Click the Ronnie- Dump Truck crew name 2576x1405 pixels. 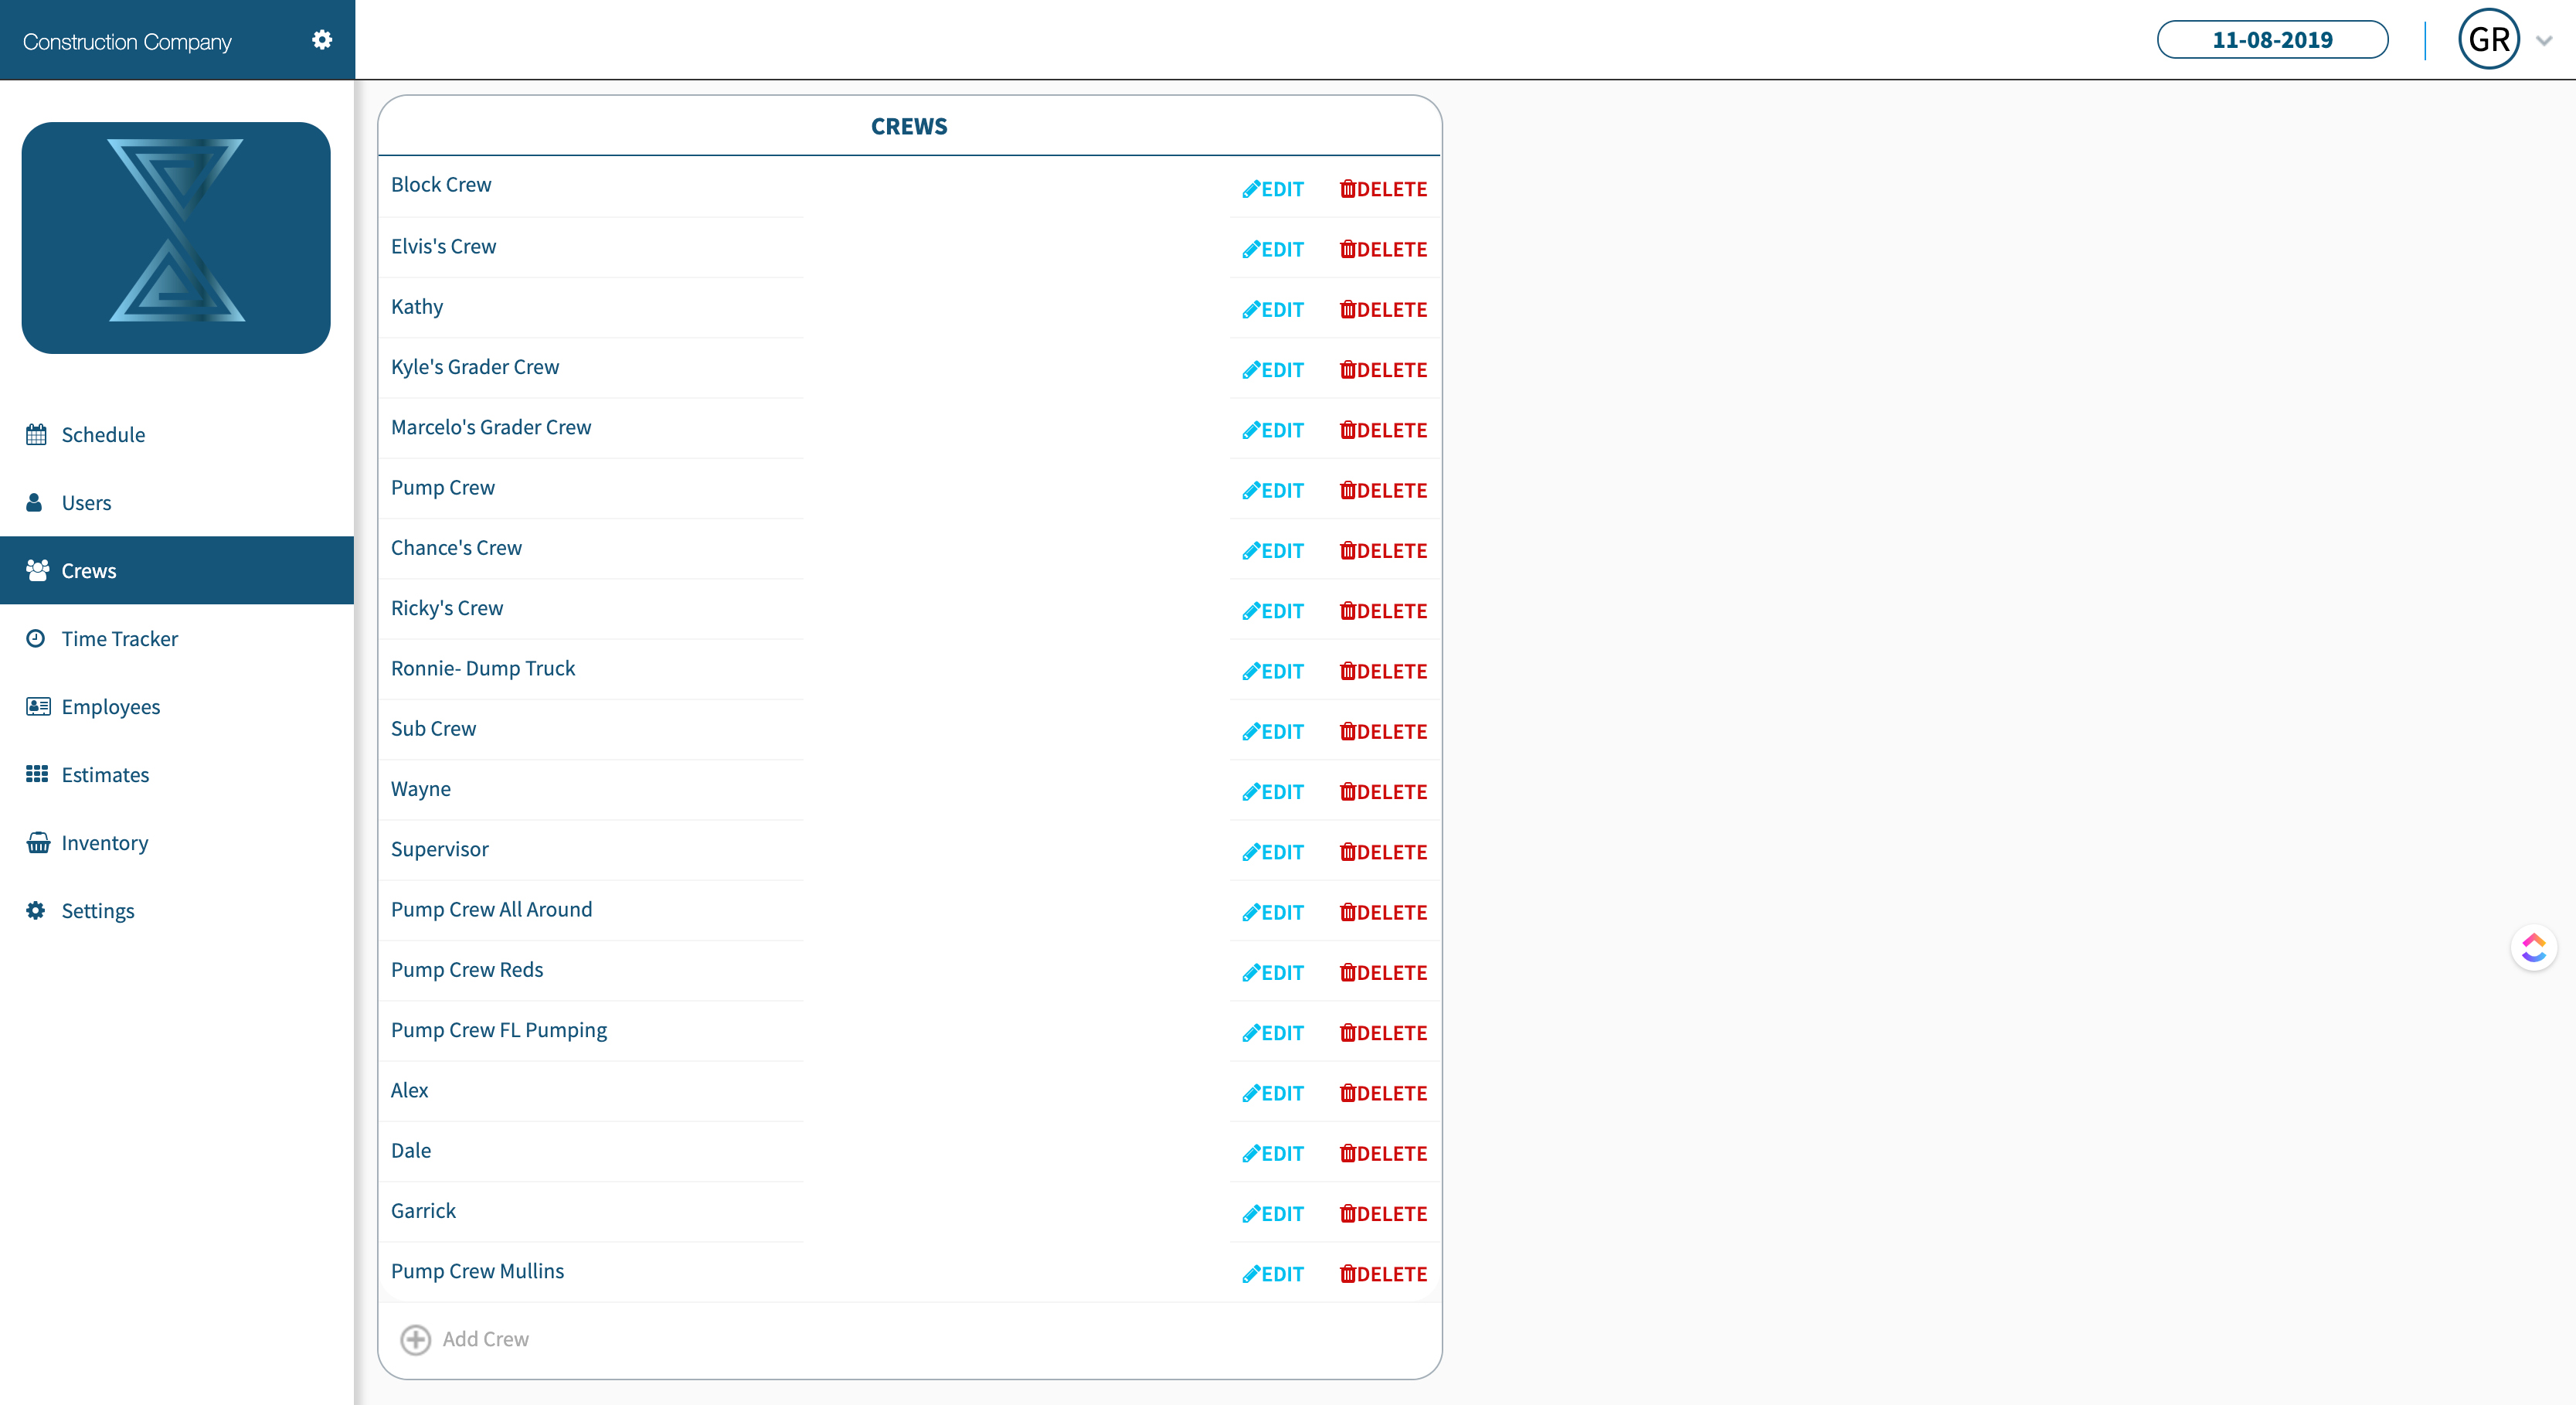[482, 668]
